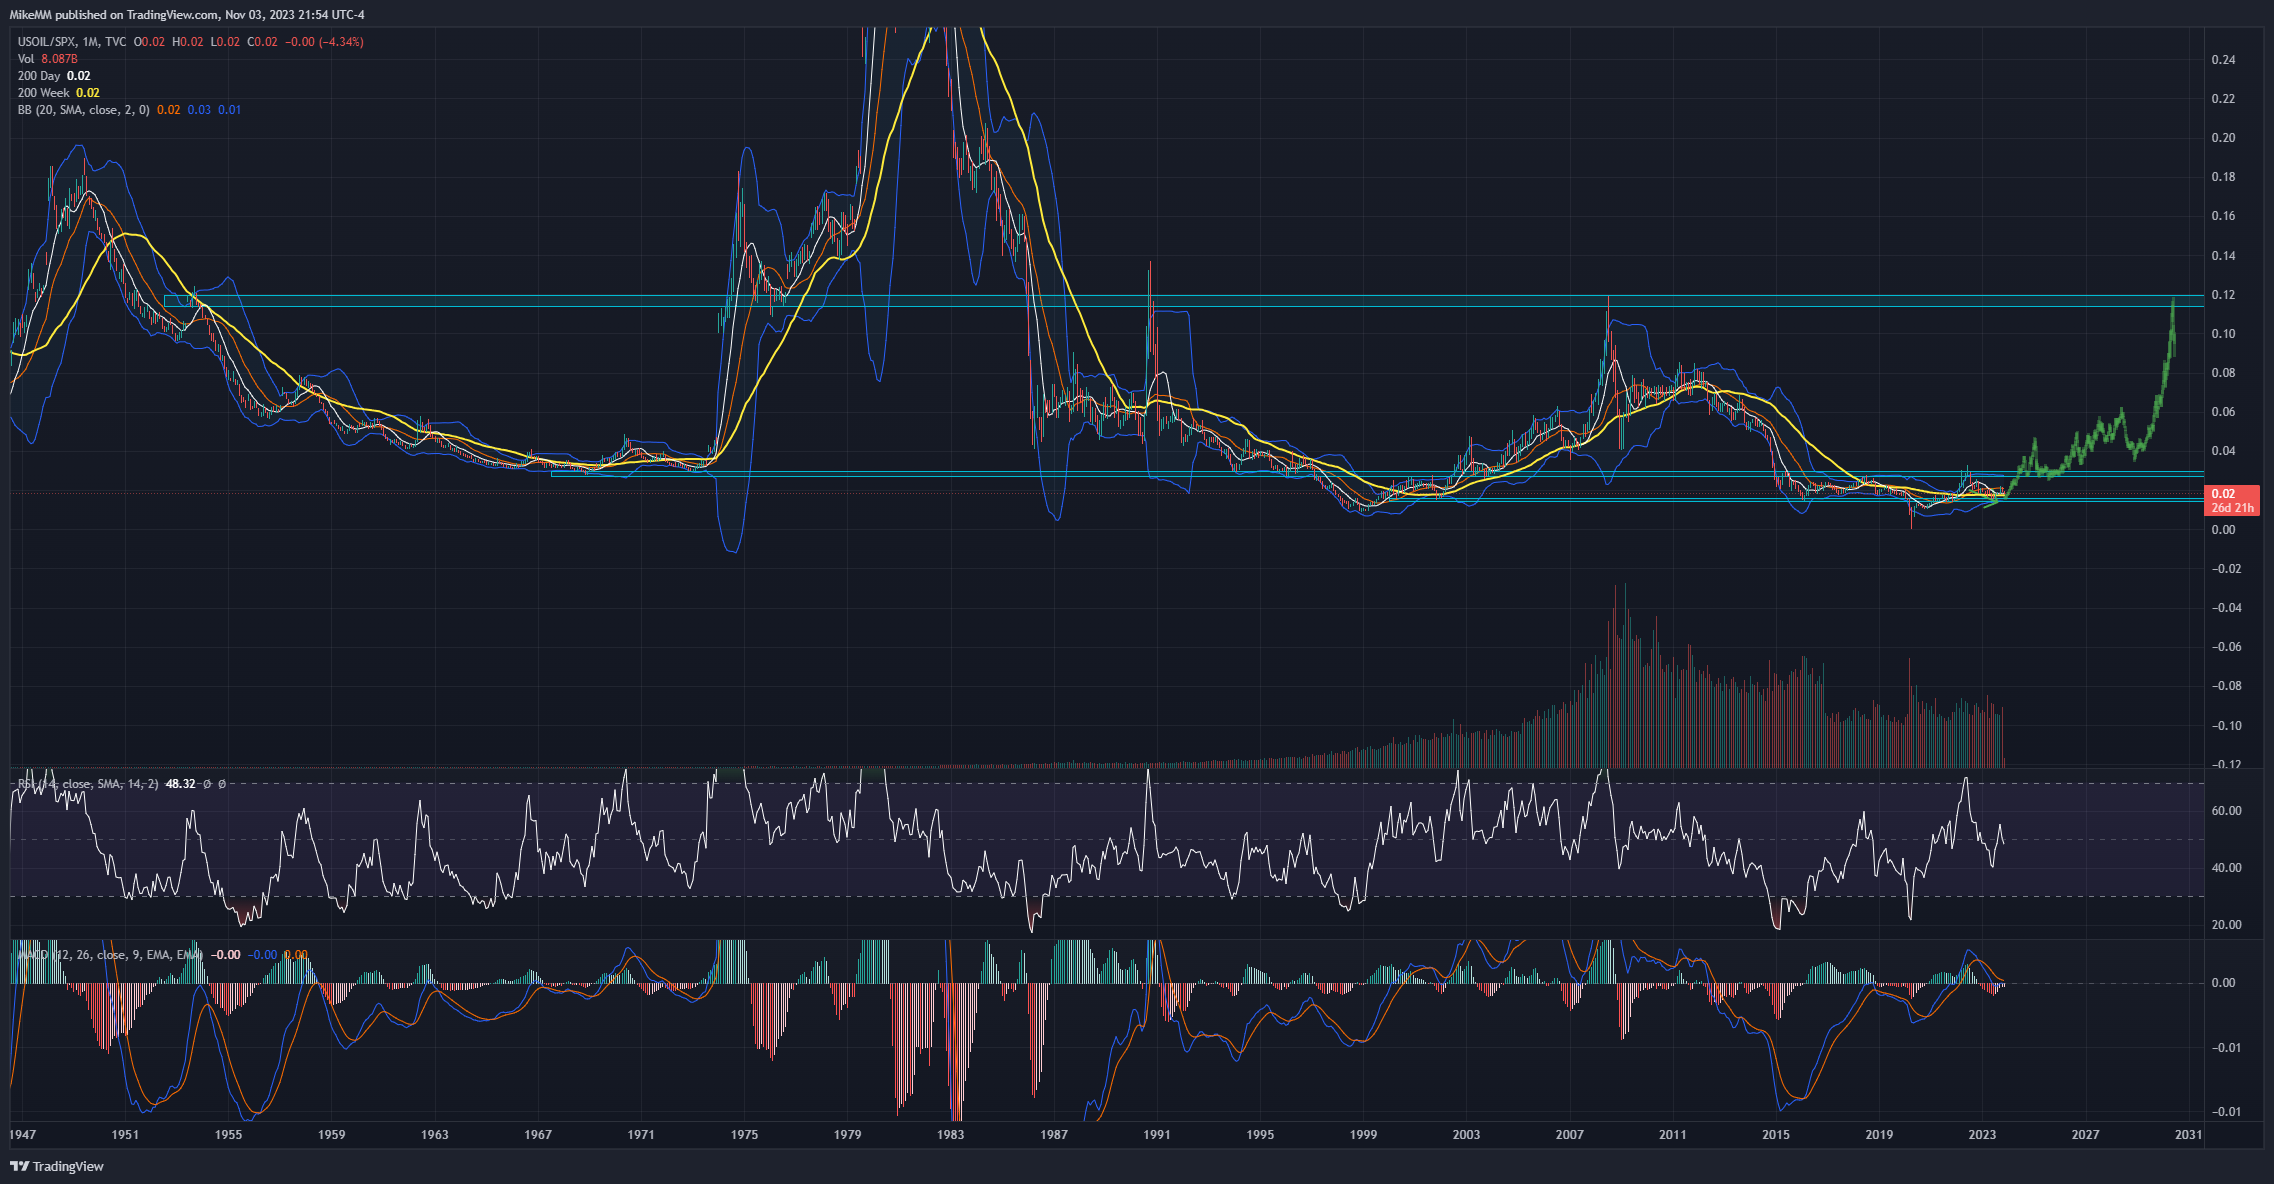Click the 1967 year on time axis

tap(538, 1135)
